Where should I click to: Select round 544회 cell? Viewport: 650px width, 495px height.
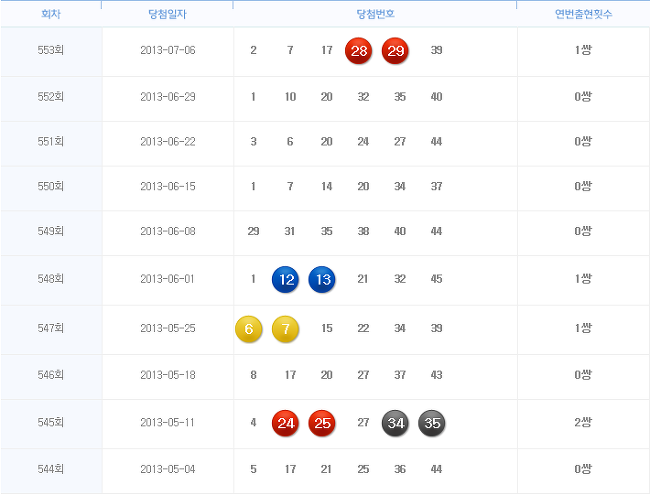coord(51,469)
